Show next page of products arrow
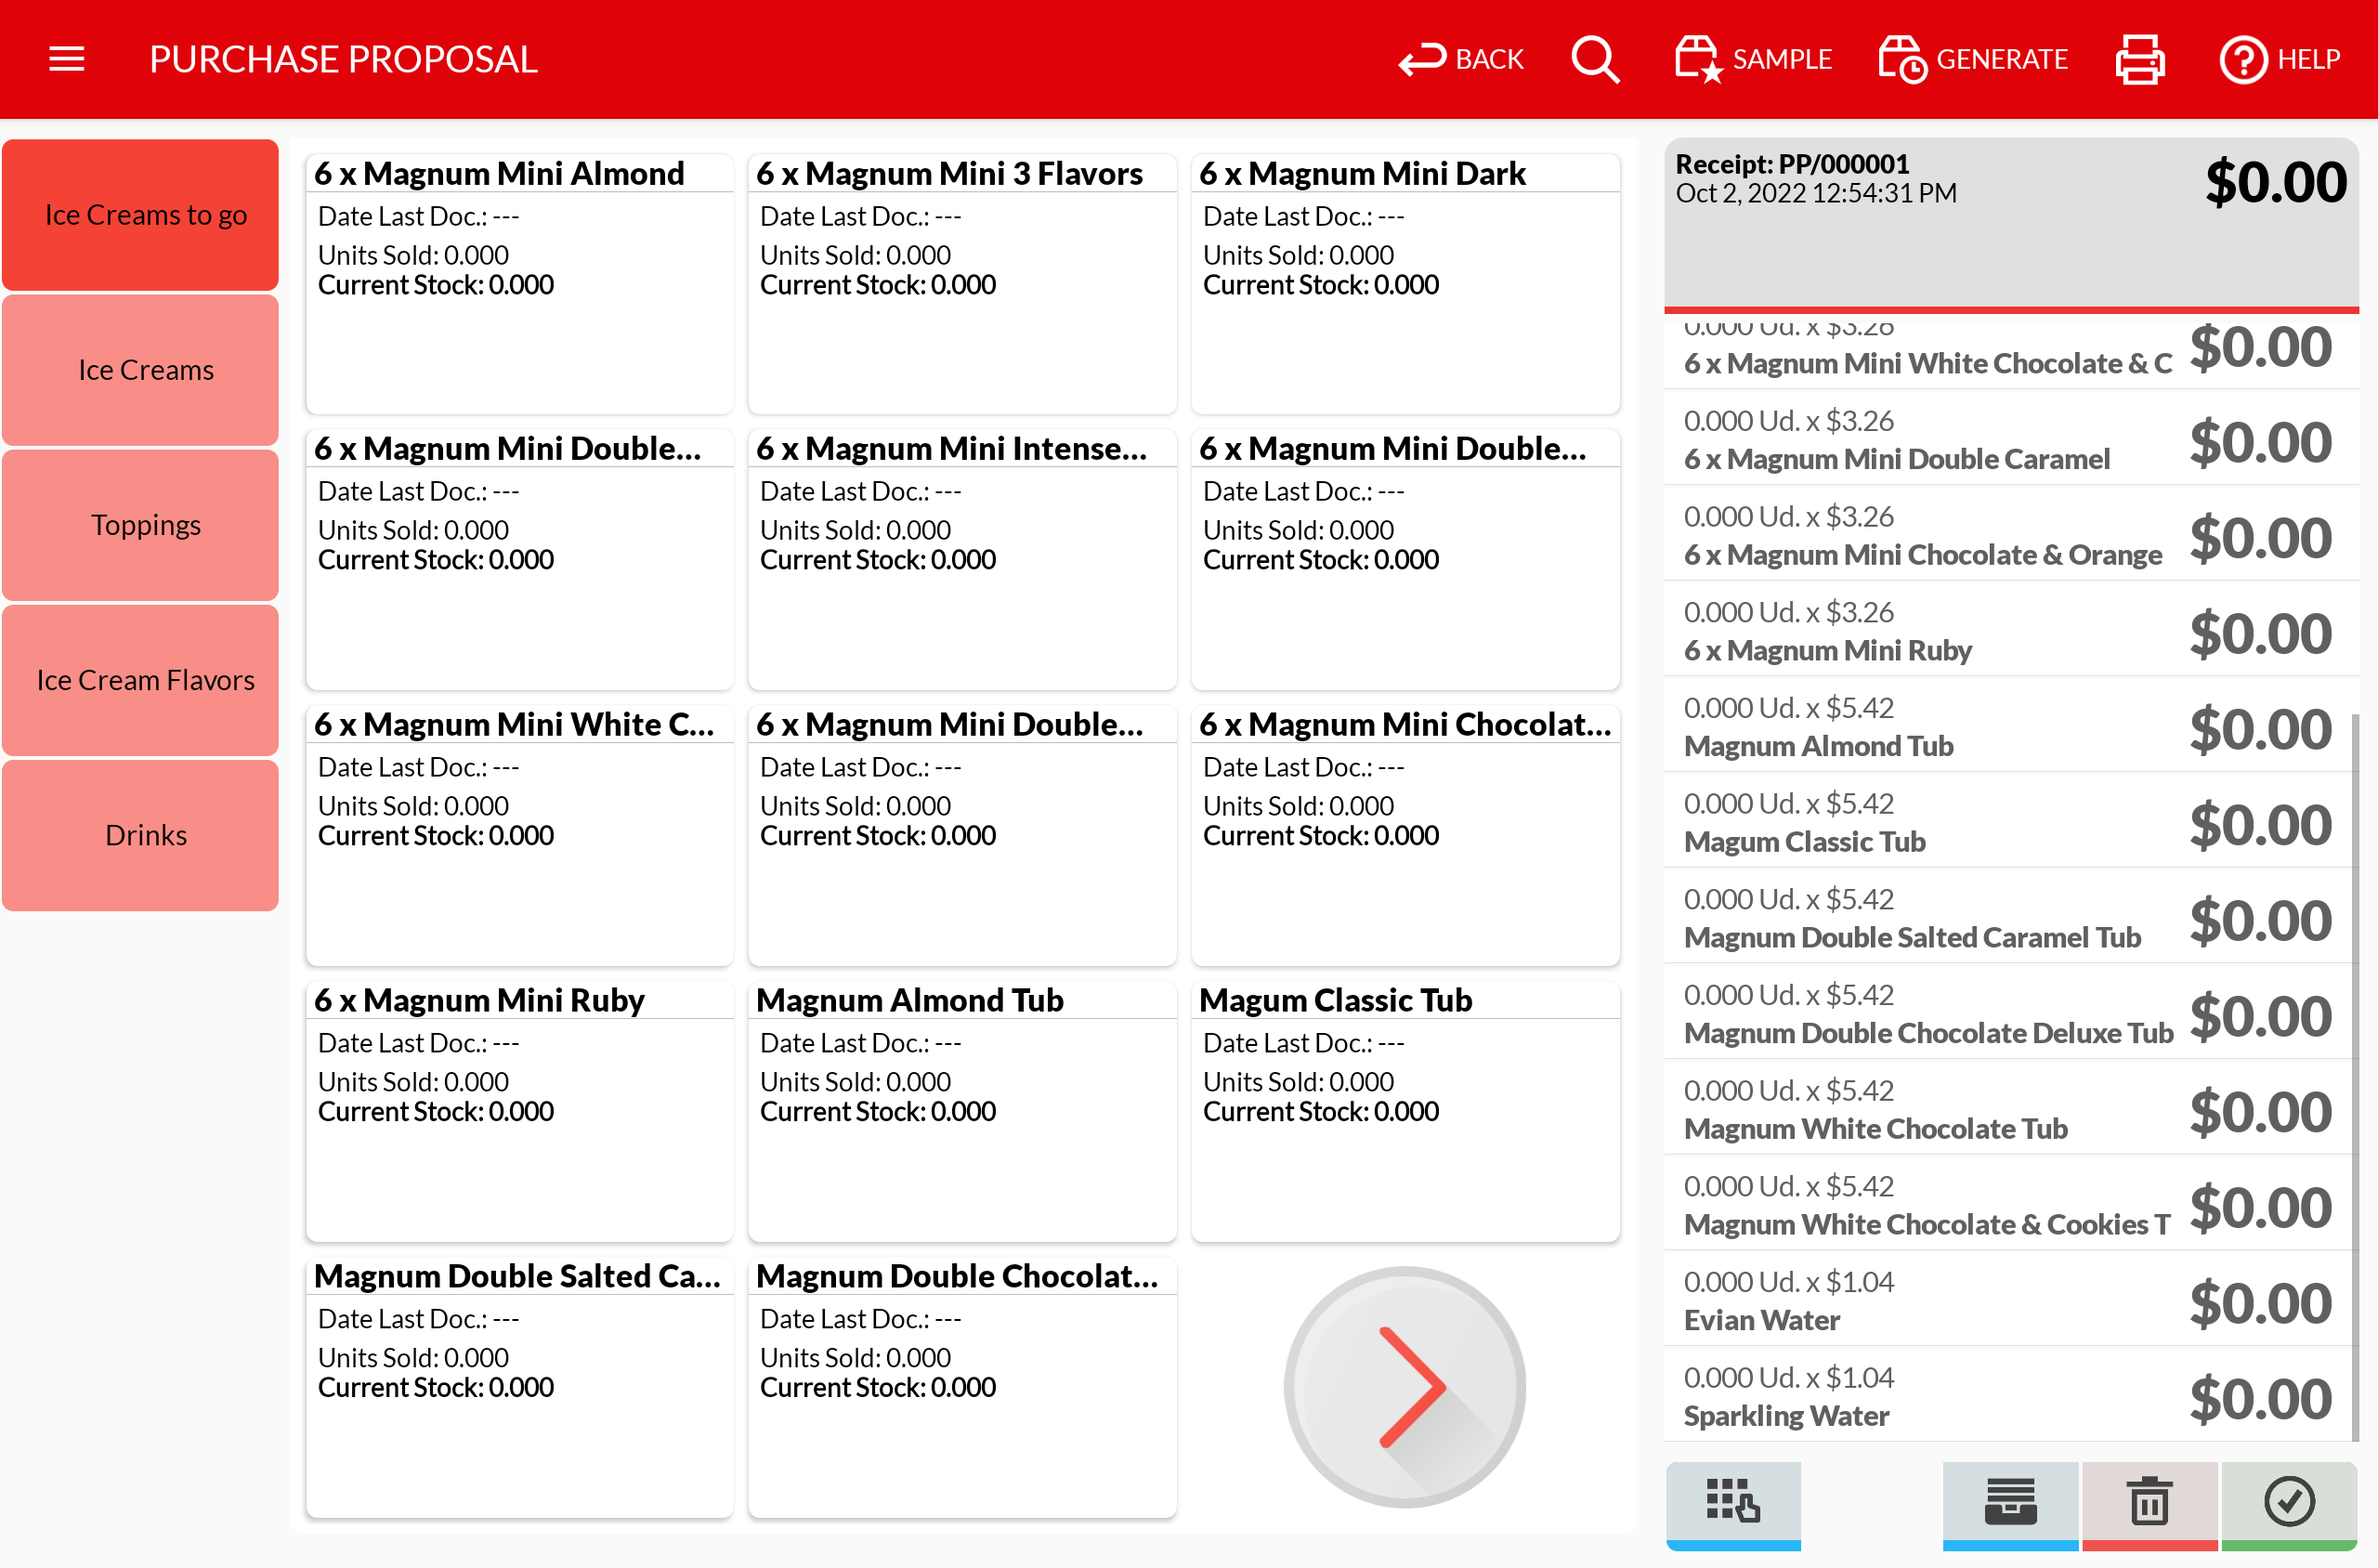Screen dimensions: 2378x1568 [x=1404, y=1387]
